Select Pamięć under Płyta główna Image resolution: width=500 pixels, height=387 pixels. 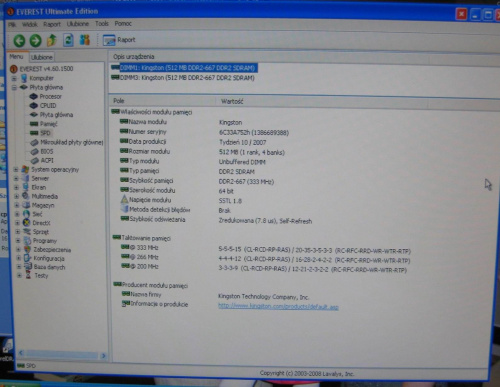[x=49, y=124]
